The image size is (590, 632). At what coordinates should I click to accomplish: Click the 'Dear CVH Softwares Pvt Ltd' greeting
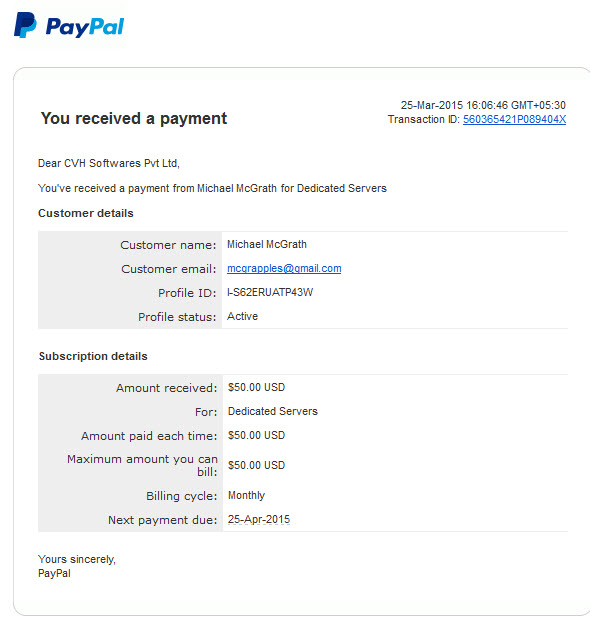point(109,163)
